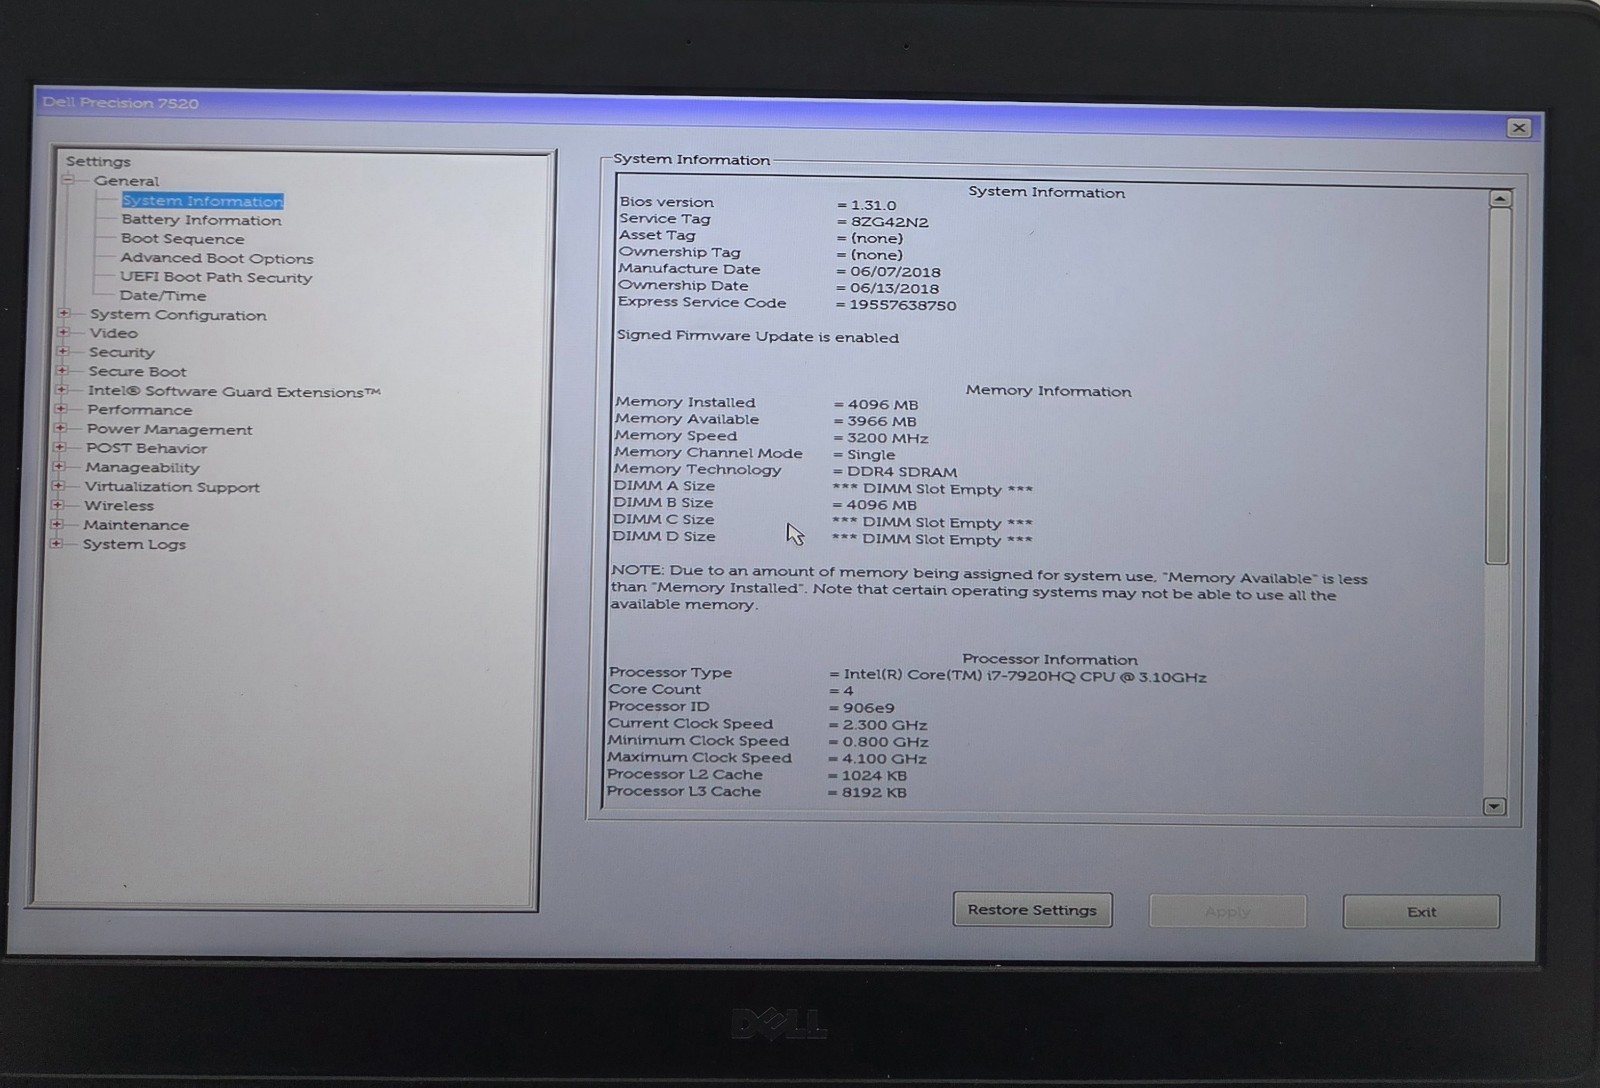Open Battery Information
This screenshot has height=1088, width=1600.
pyautogui.click(x=201, y=220)
